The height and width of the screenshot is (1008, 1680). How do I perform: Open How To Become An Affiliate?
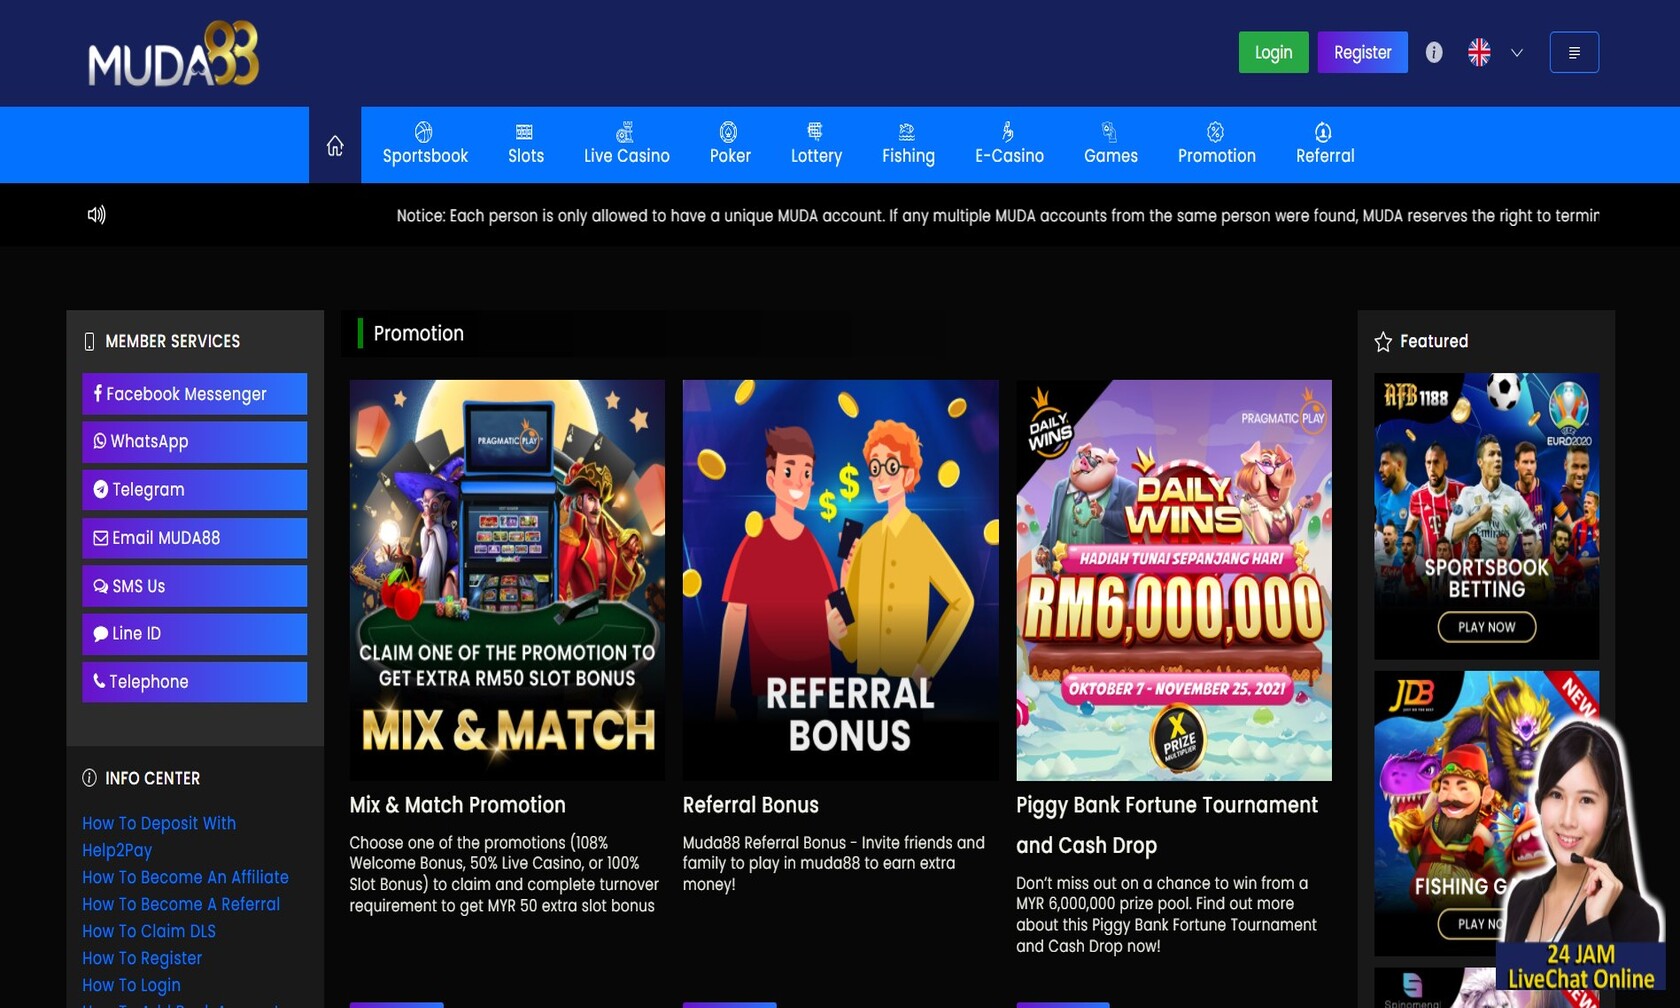pos(185,877)
